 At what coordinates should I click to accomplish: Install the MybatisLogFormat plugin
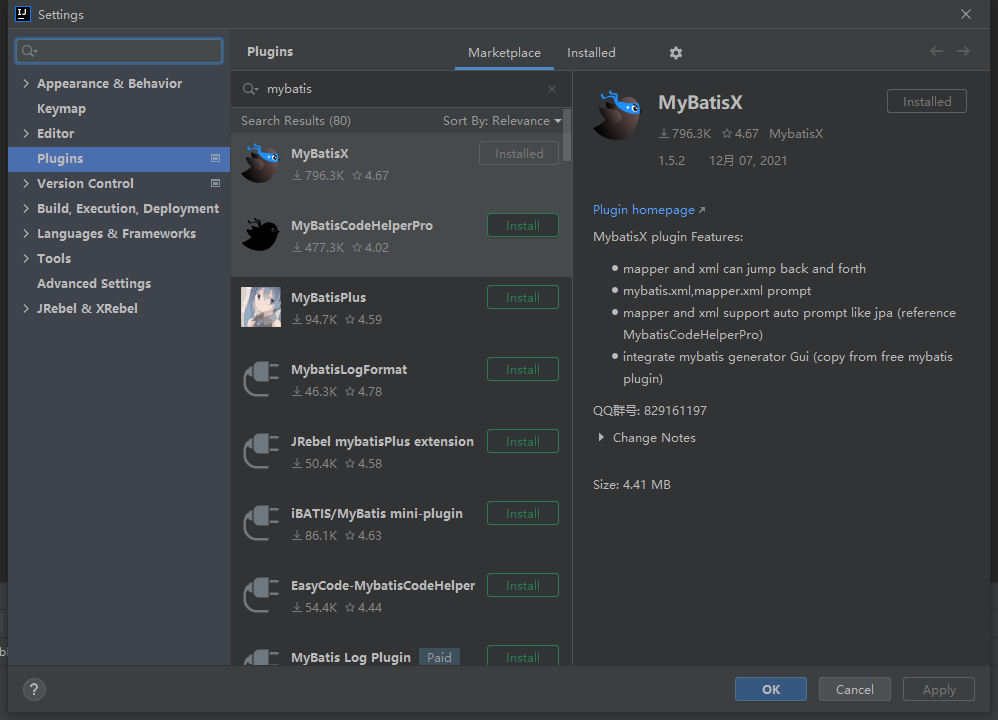pos(523,369)
